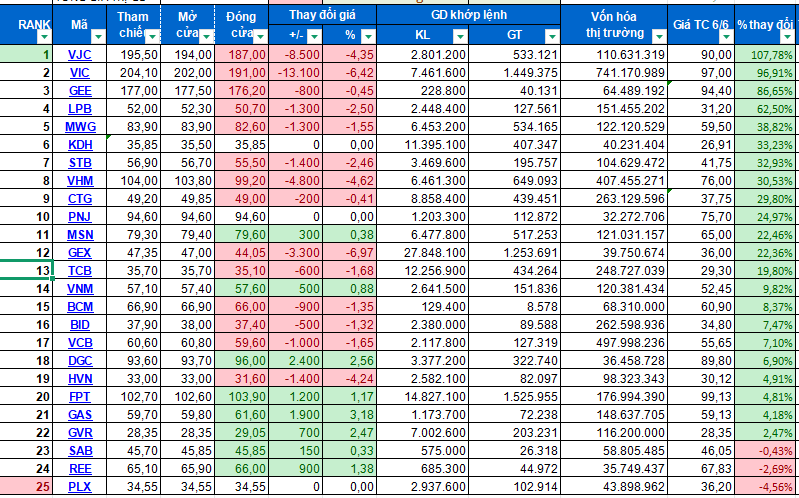The image size is (799, 498).
Task: Select CTG market cap 263.129.596
Action: click(x=614, y=198)
